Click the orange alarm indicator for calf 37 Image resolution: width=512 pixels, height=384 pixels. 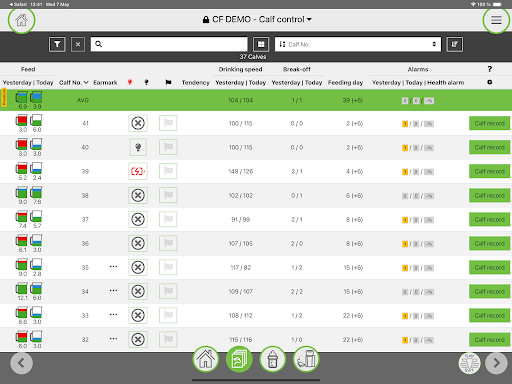click(x=405, y=220)
